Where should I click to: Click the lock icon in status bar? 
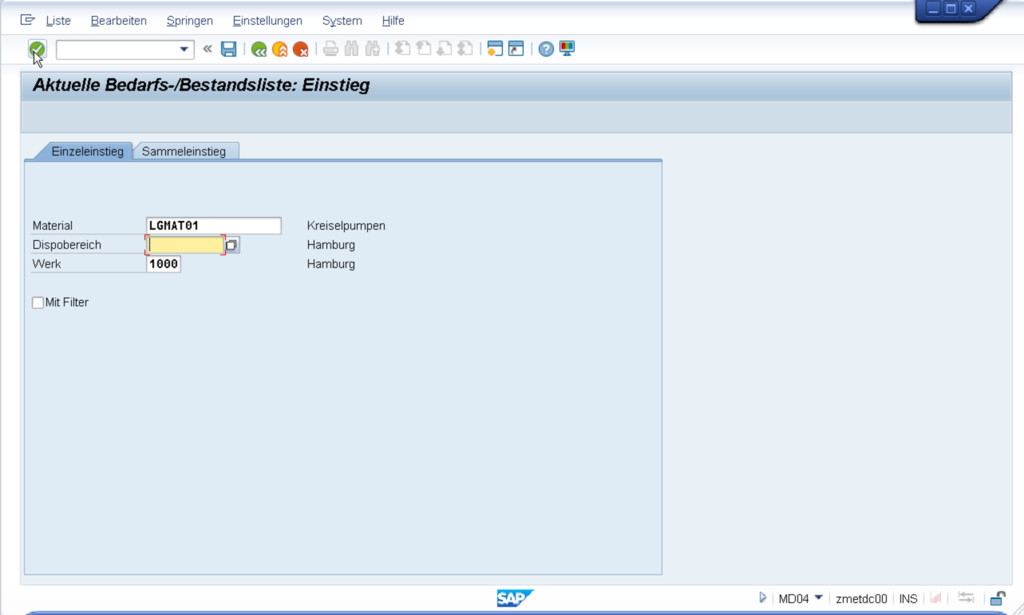tap(997, 598)
